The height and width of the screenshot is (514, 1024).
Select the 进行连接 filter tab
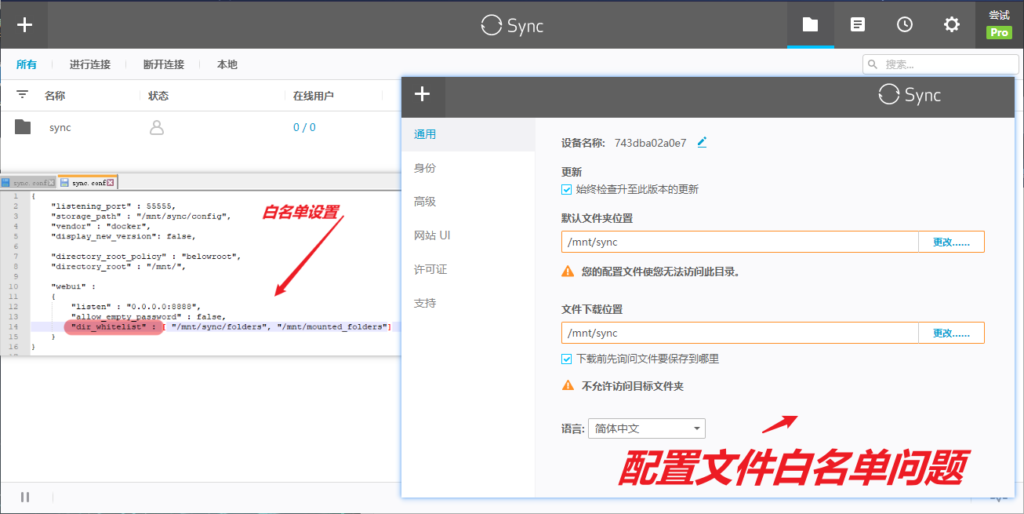90,65
